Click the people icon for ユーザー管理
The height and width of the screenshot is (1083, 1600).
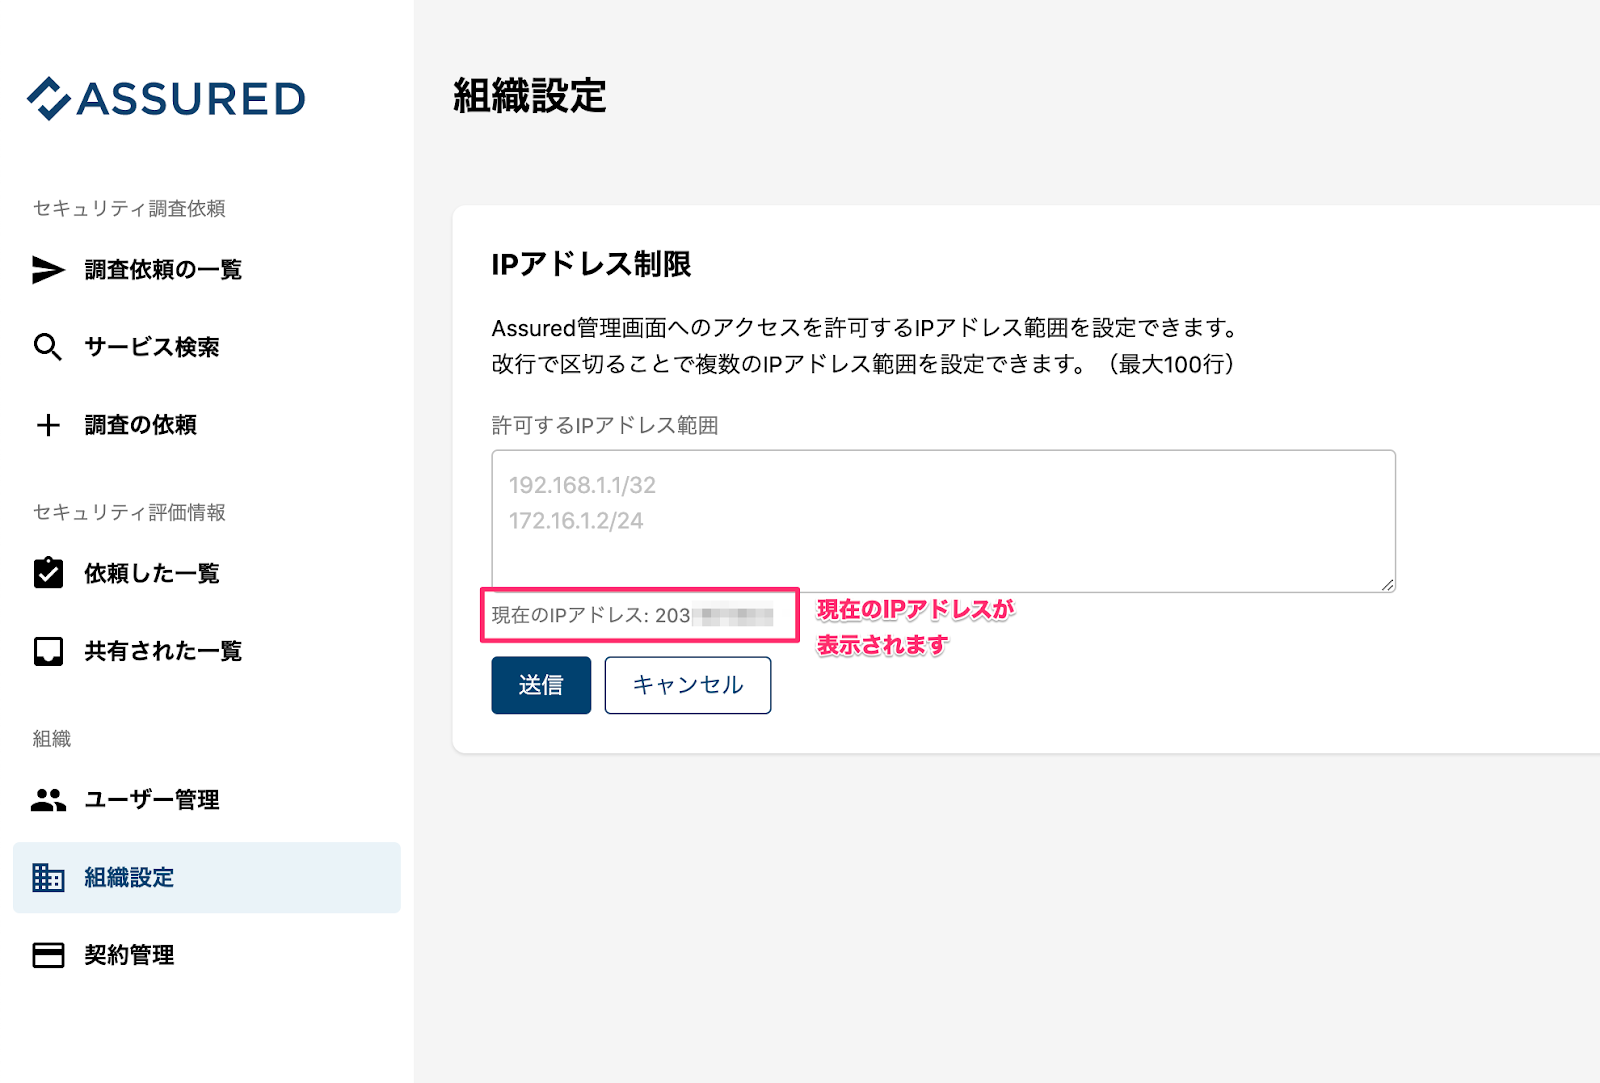[x=48, y=800]
